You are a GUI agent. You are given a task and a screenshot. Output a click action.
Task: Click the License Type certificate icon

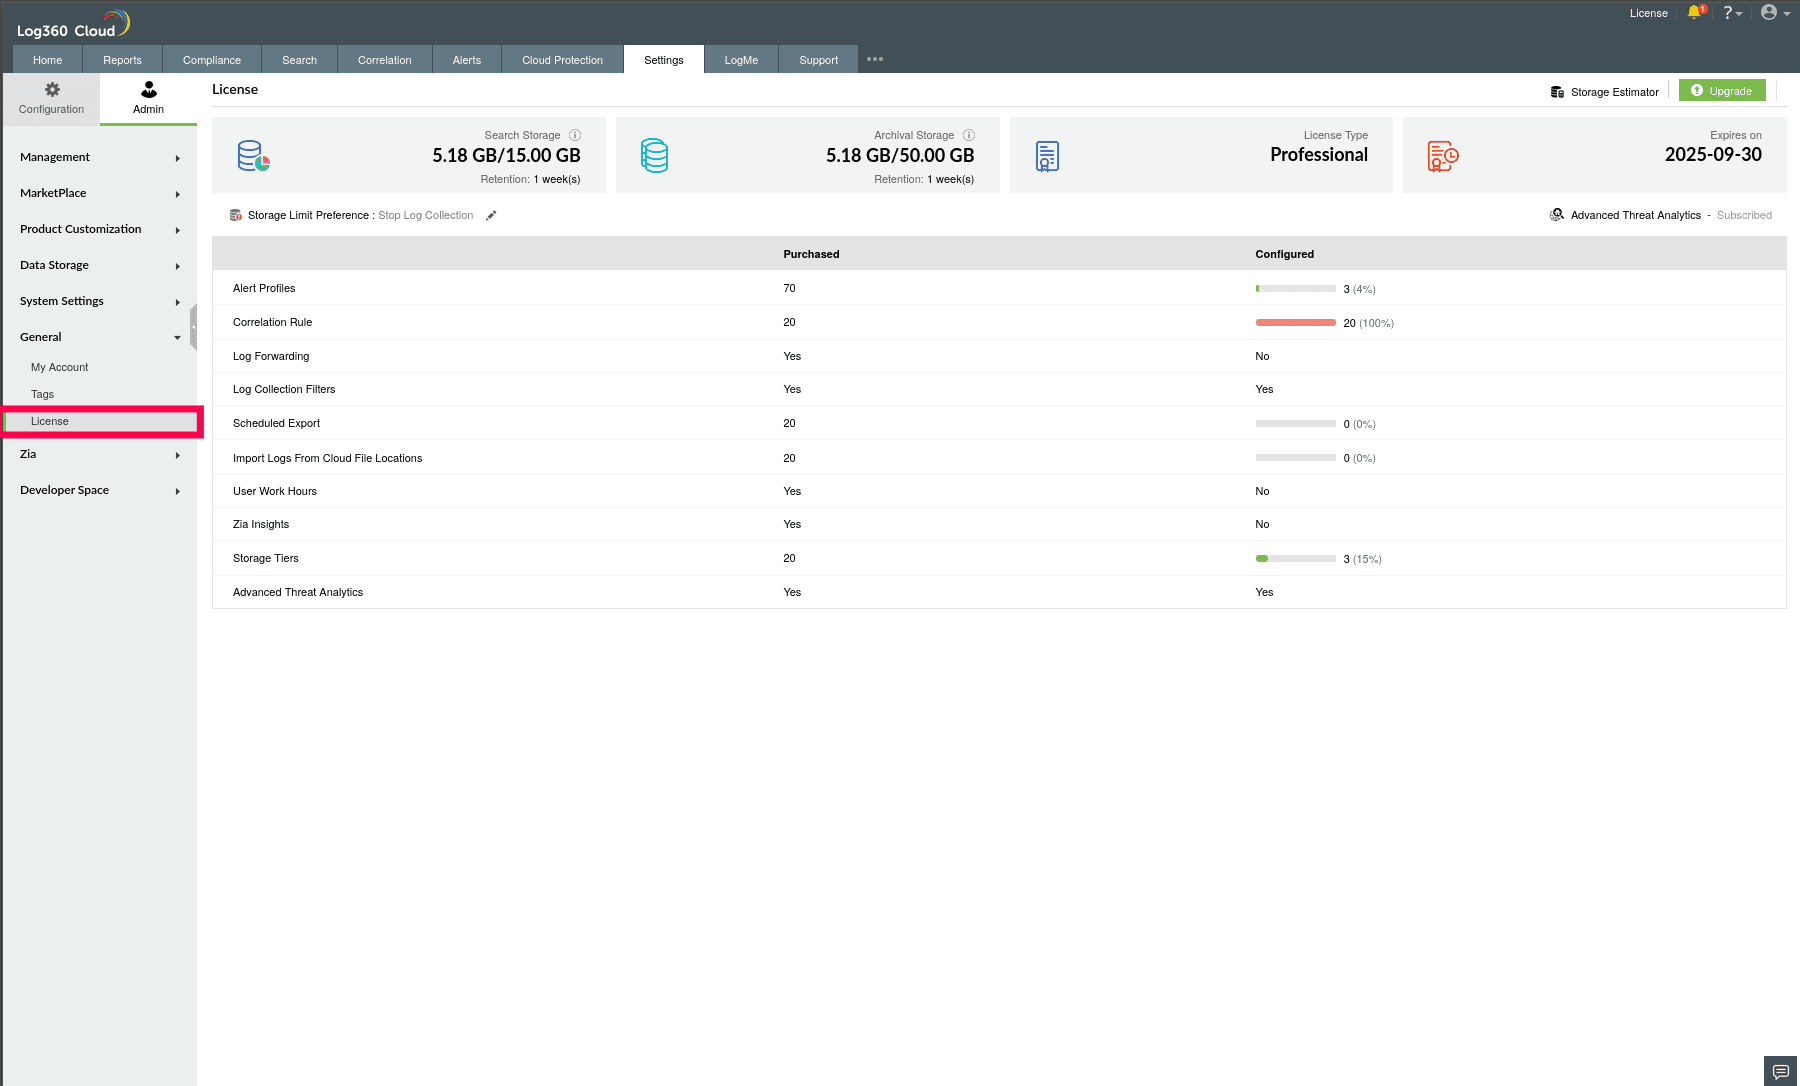click(x=1047, y=156)
